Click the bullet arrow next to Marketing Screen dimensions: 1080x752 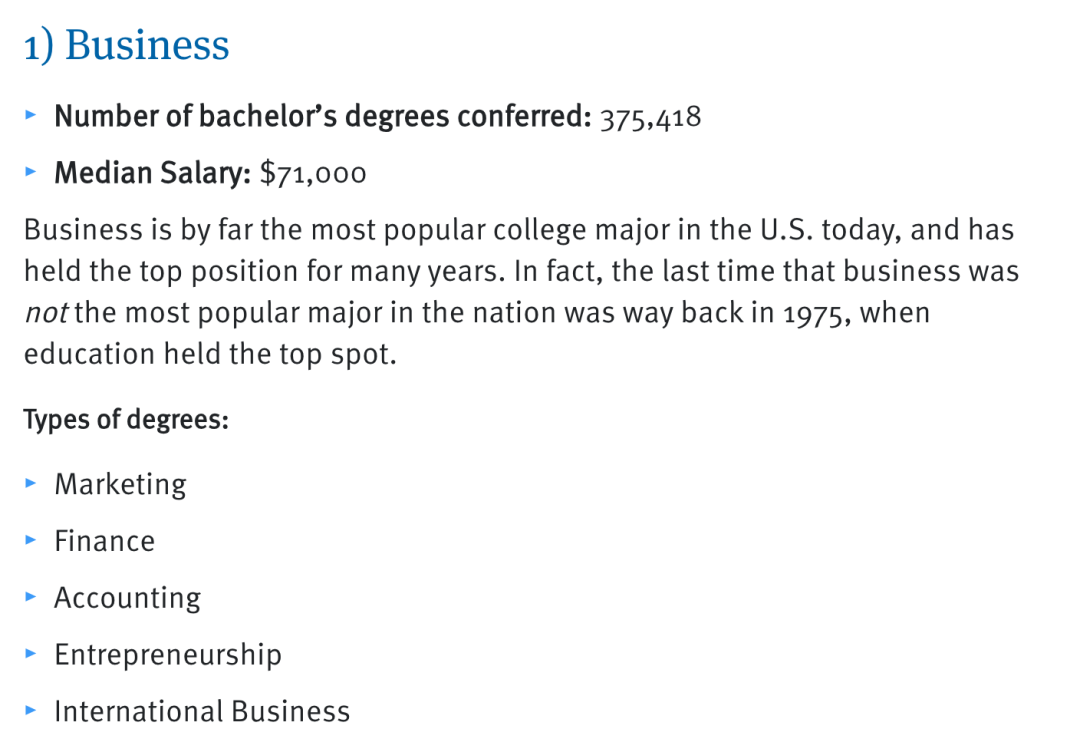[31, 484]
